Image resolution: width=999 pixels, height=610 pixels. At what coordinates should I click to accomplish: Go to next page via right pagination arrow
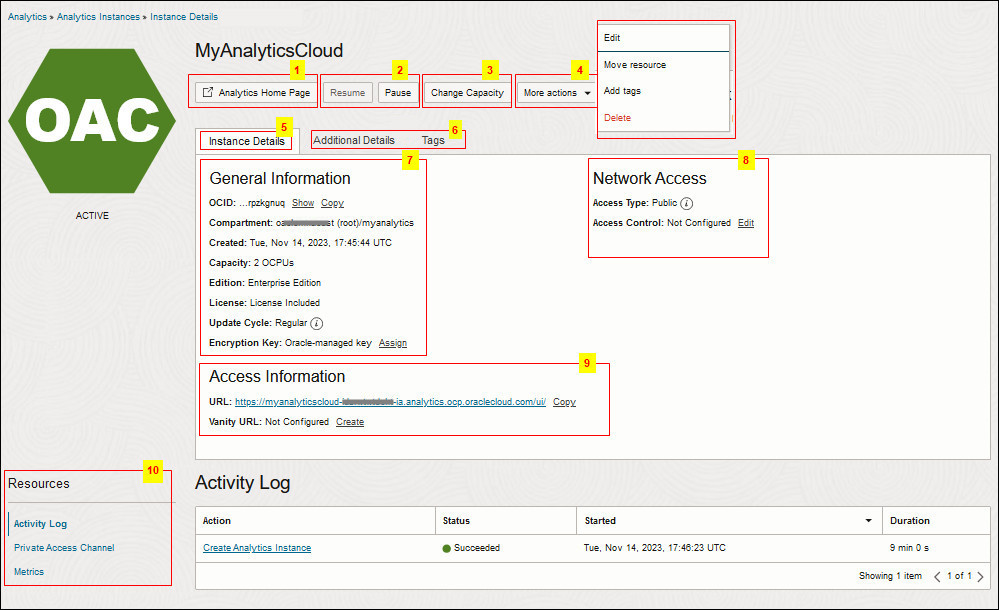coord(980,576)
